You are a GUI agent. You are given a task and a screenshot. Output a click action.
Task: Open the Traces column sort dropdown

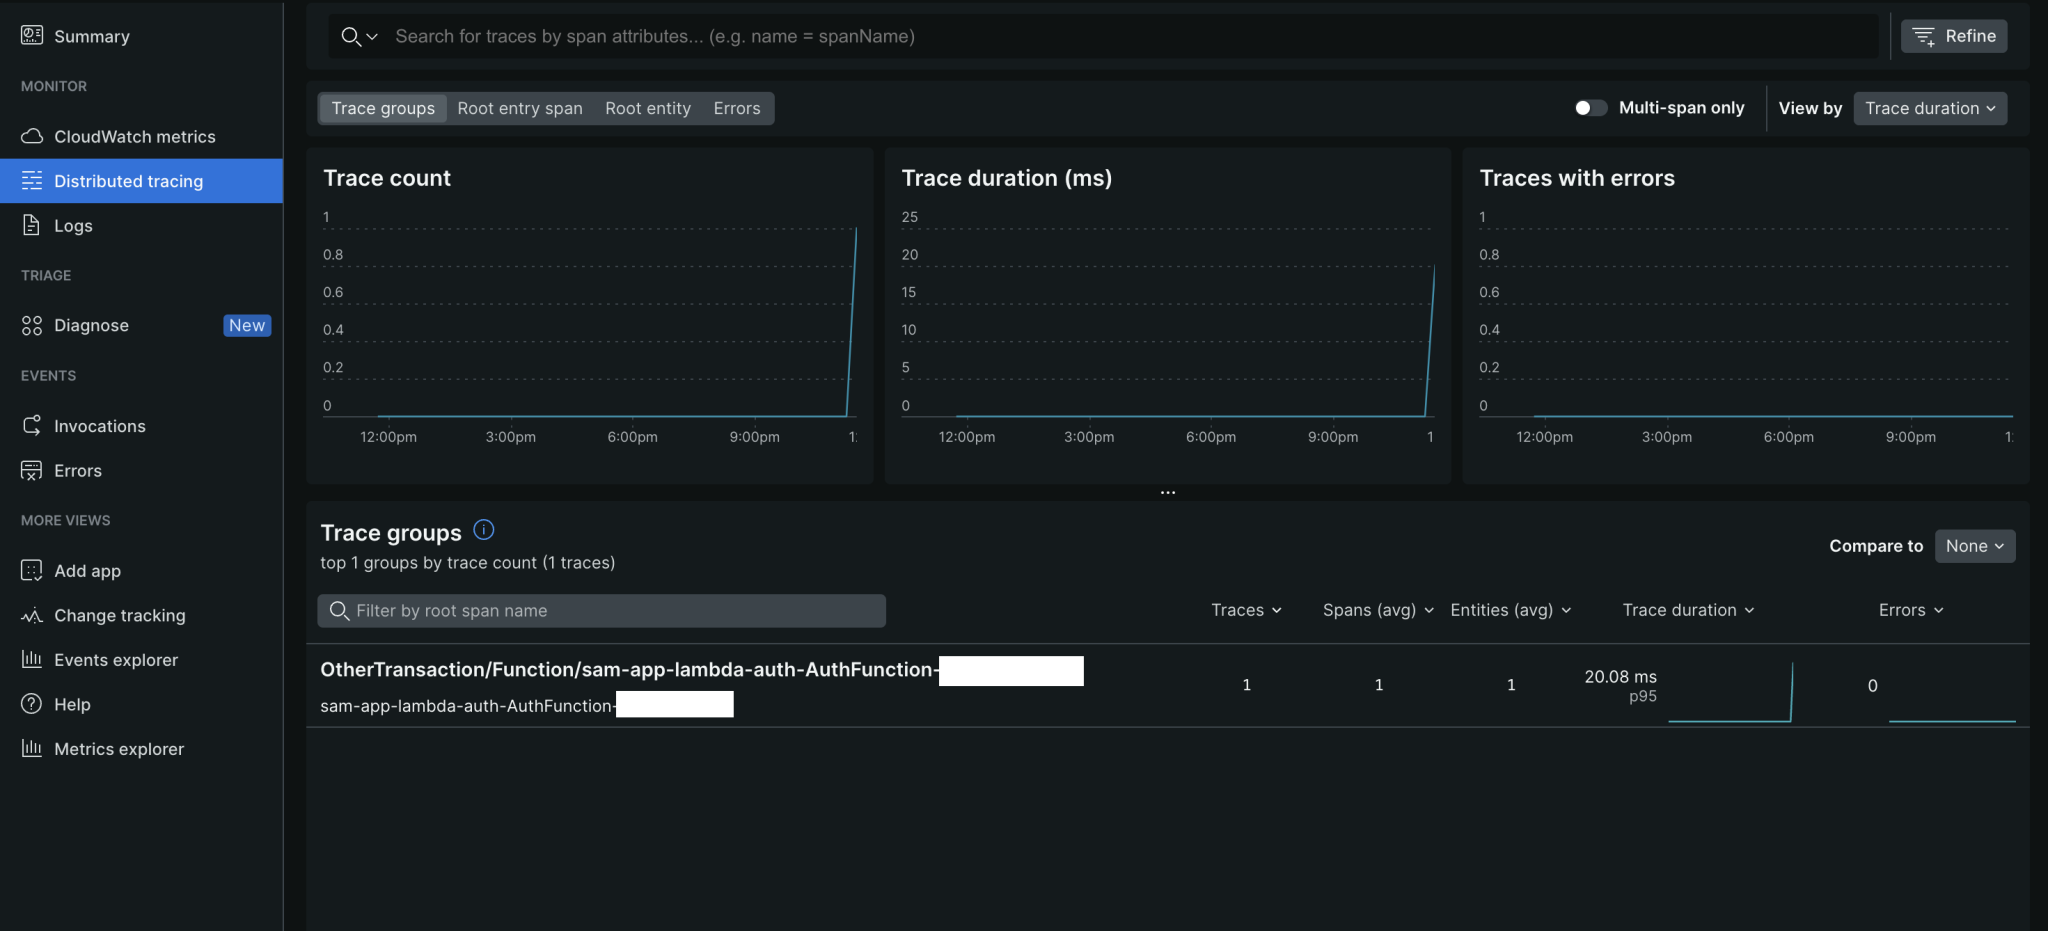(1246, 610)
